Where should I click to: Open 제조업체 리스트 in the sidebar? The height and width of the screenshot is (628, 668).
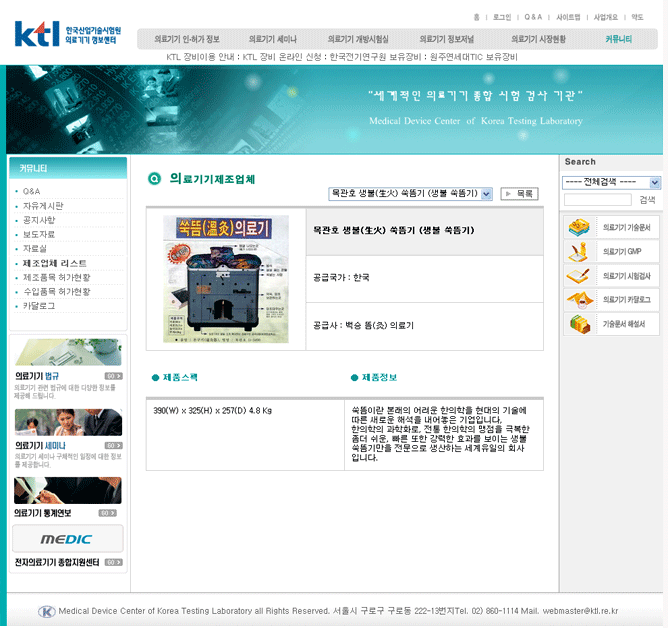(x=54, y=263)
